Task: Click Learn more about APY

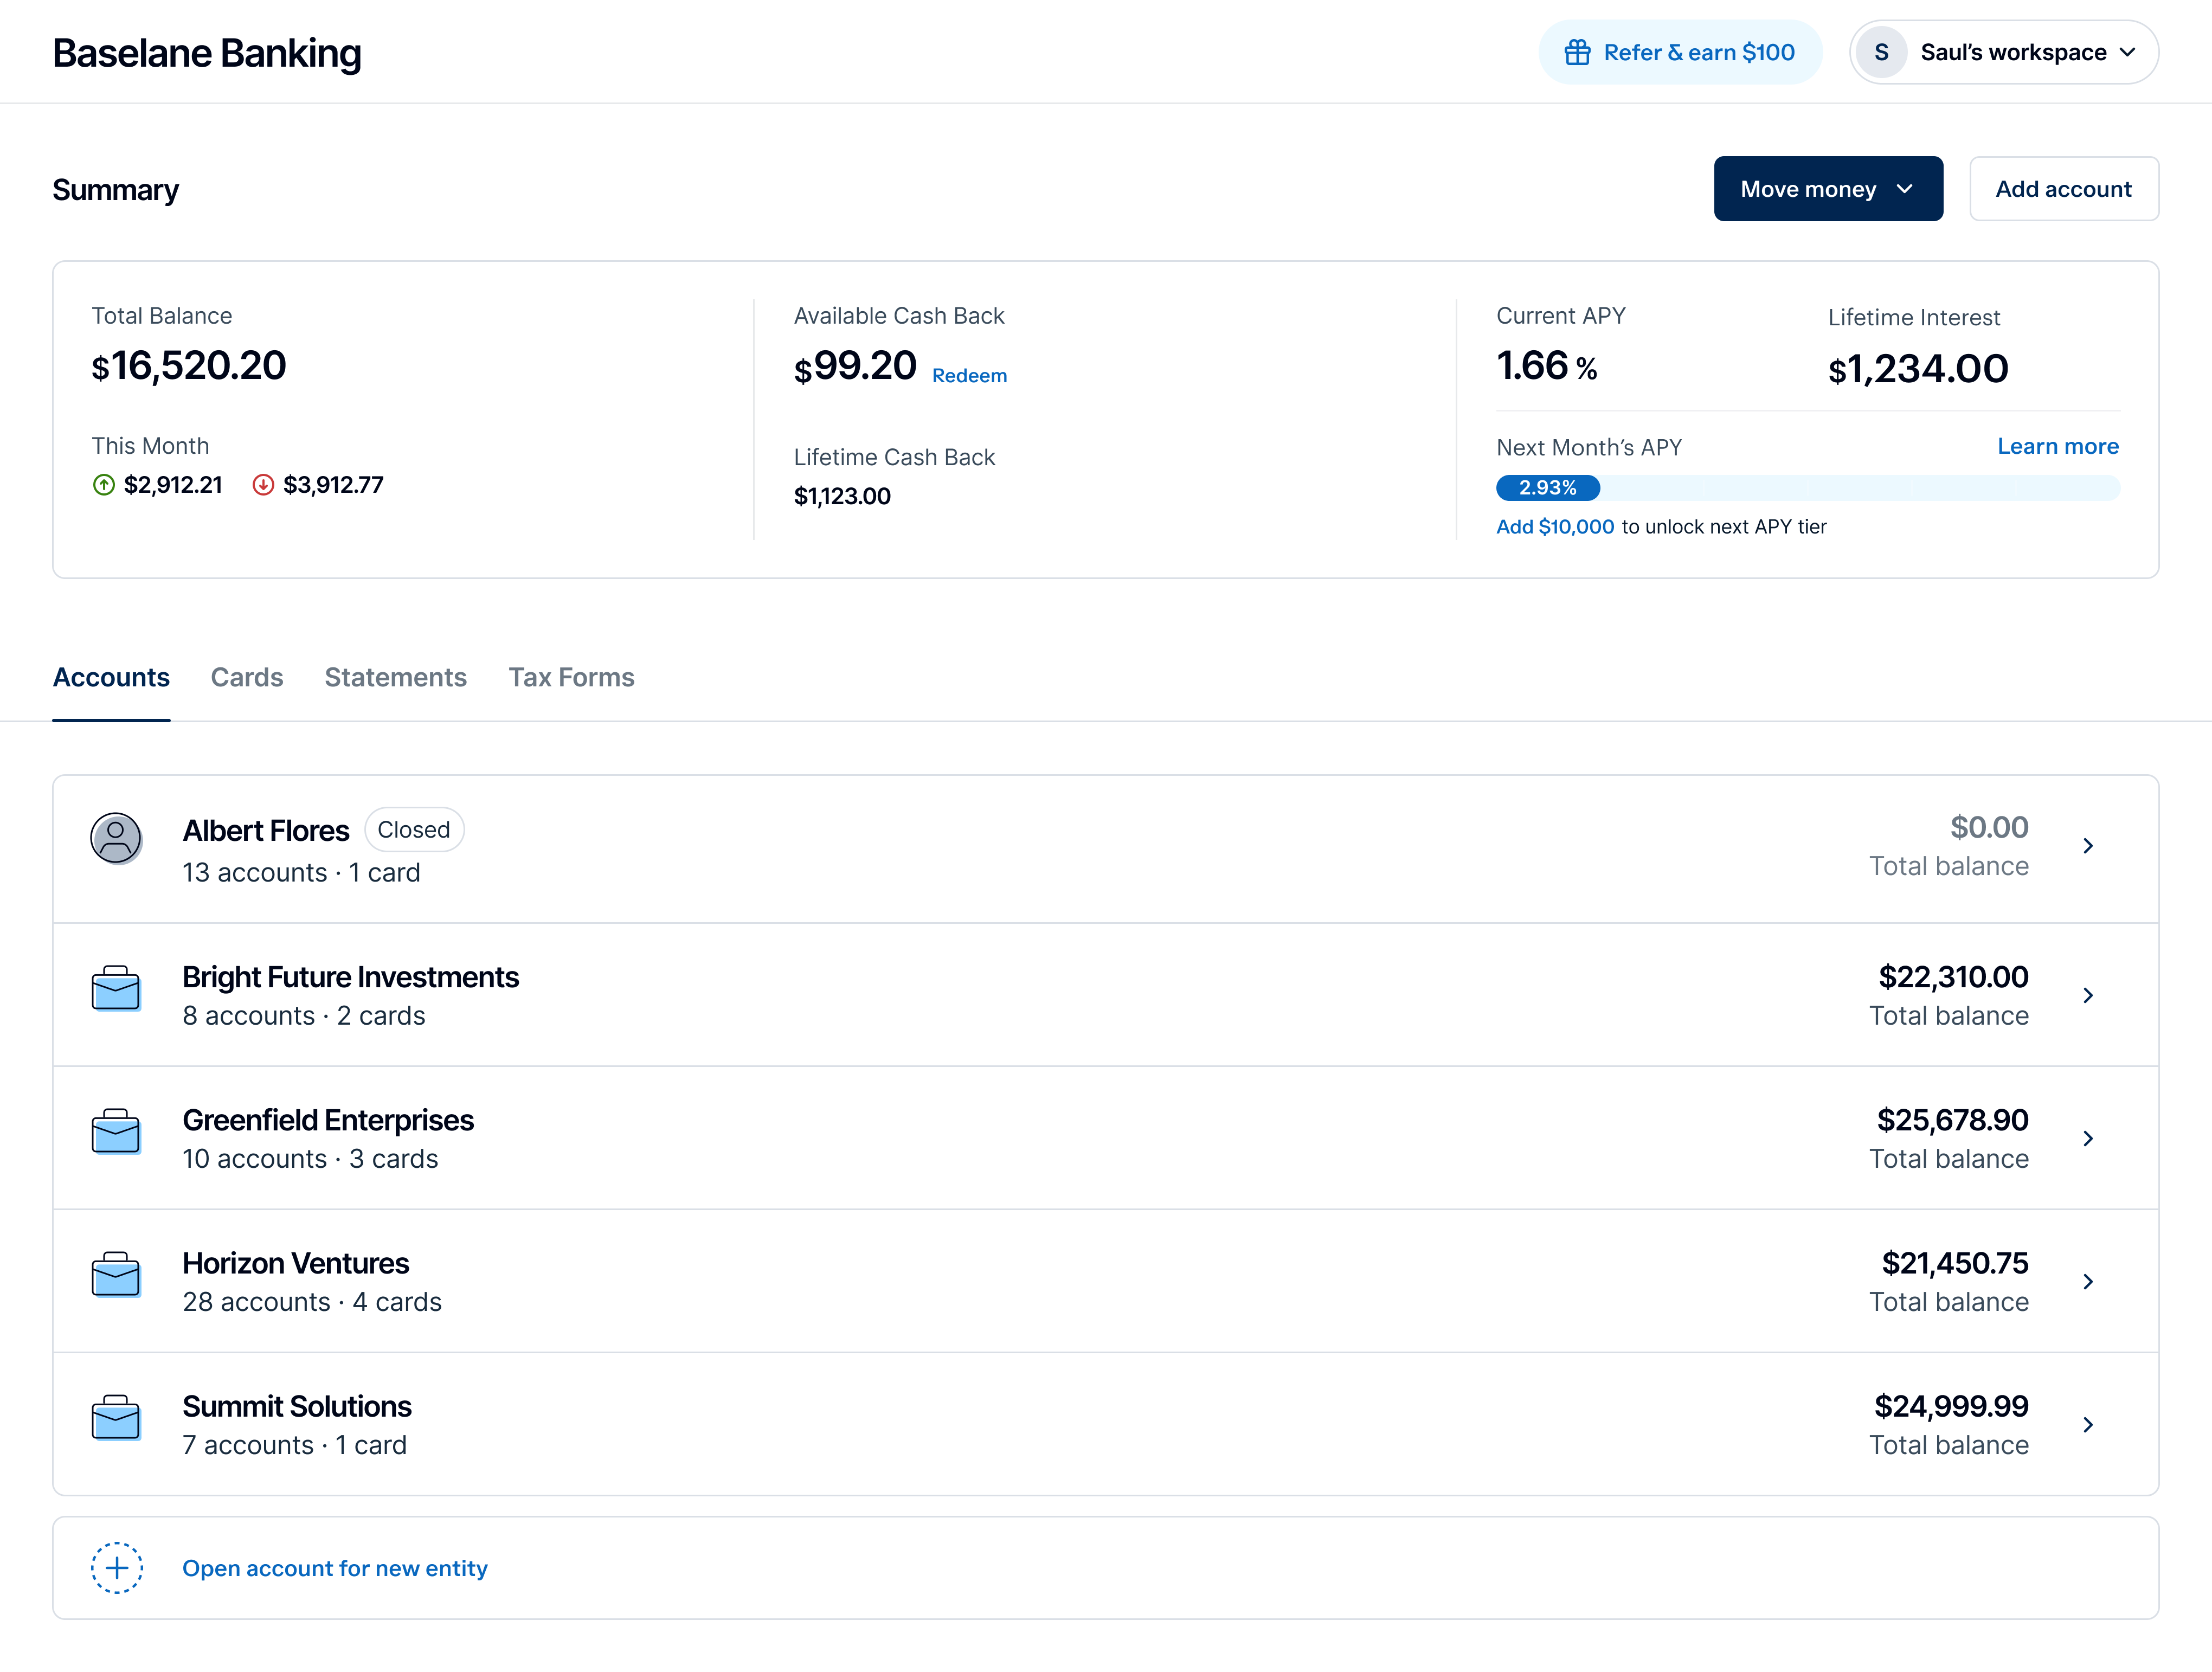Action: click(x=2057, y=446)
